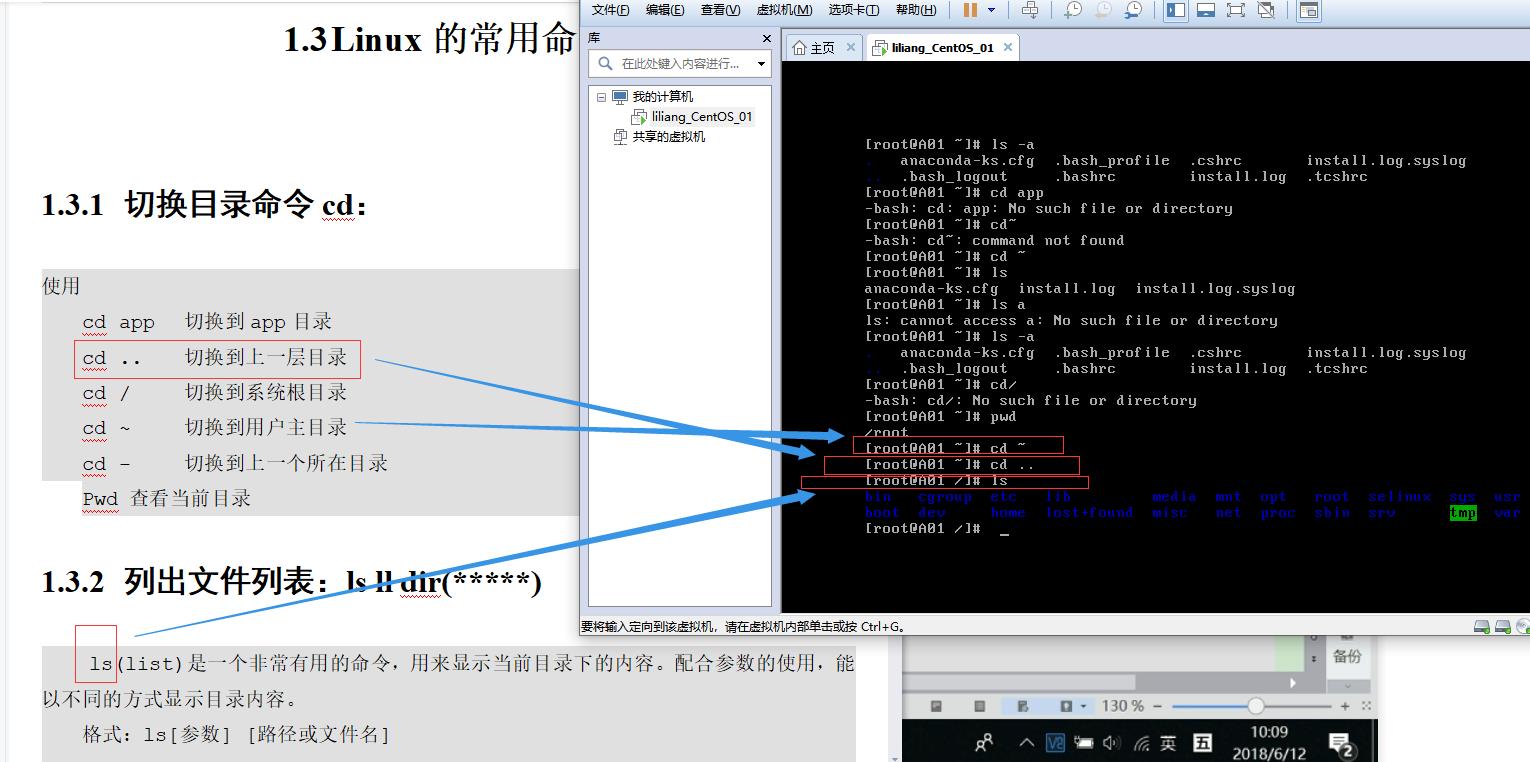Select 共享的虚拟机 in the library tree
The width and height of the screenshot is (1530, 762).
tap(669, 137)
